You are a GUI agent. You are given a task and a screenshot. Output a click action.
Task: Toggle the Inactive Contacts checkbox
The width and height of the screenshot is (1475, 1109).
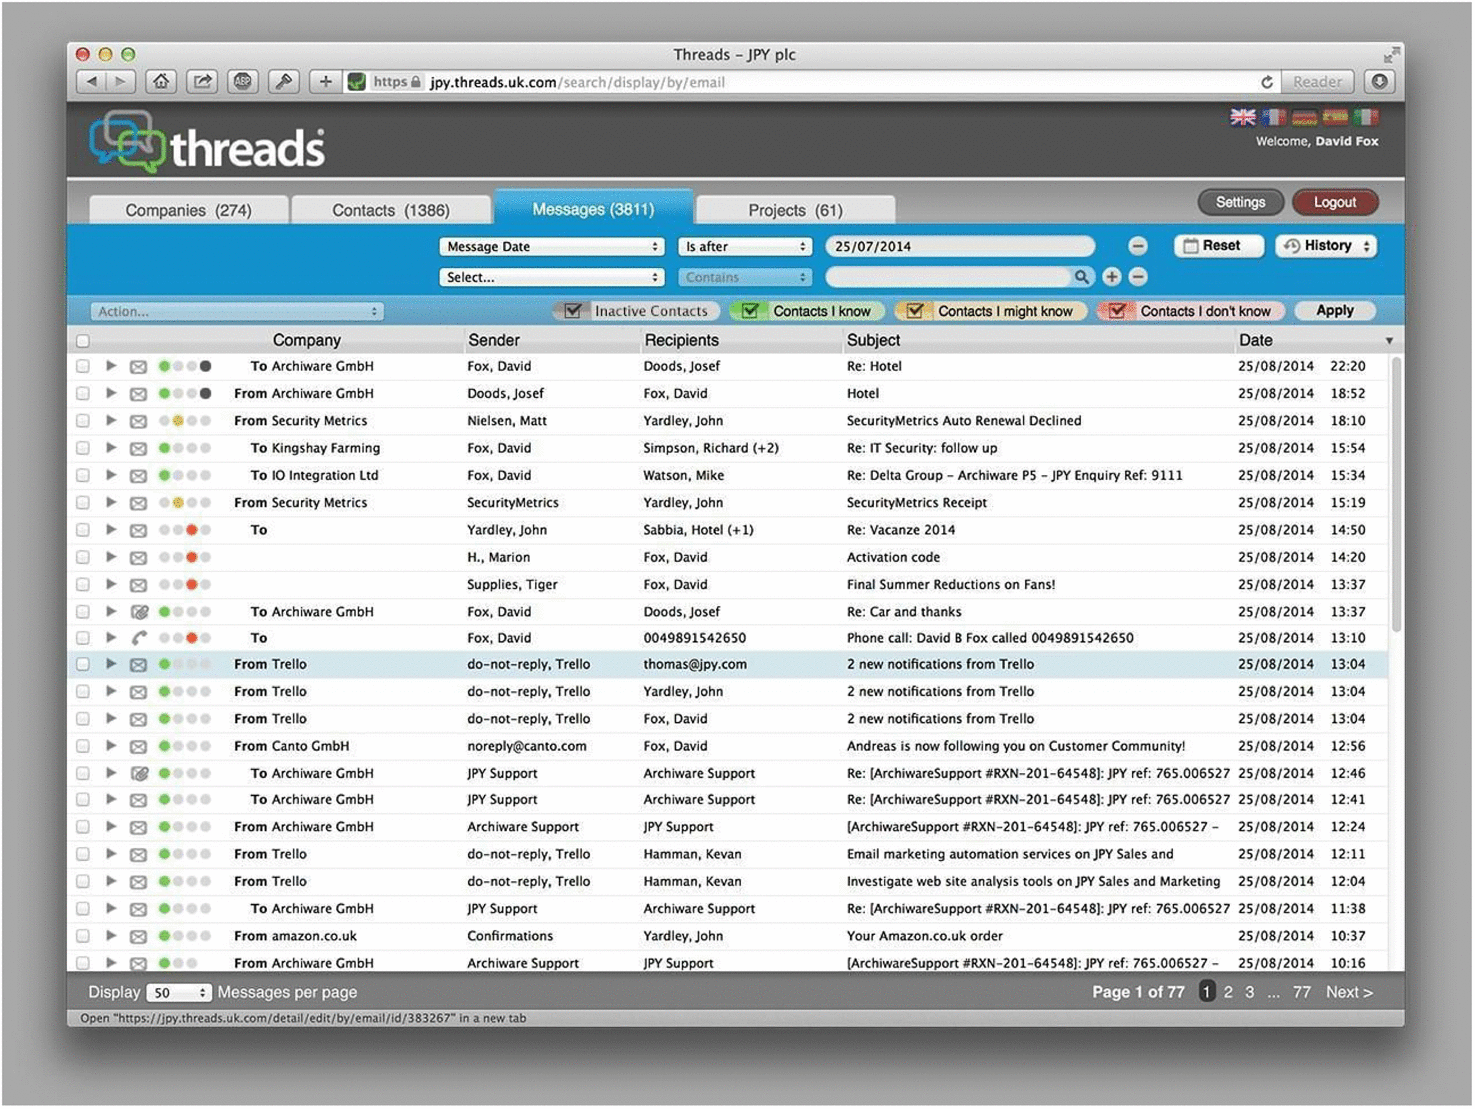(x=572, y=311)
